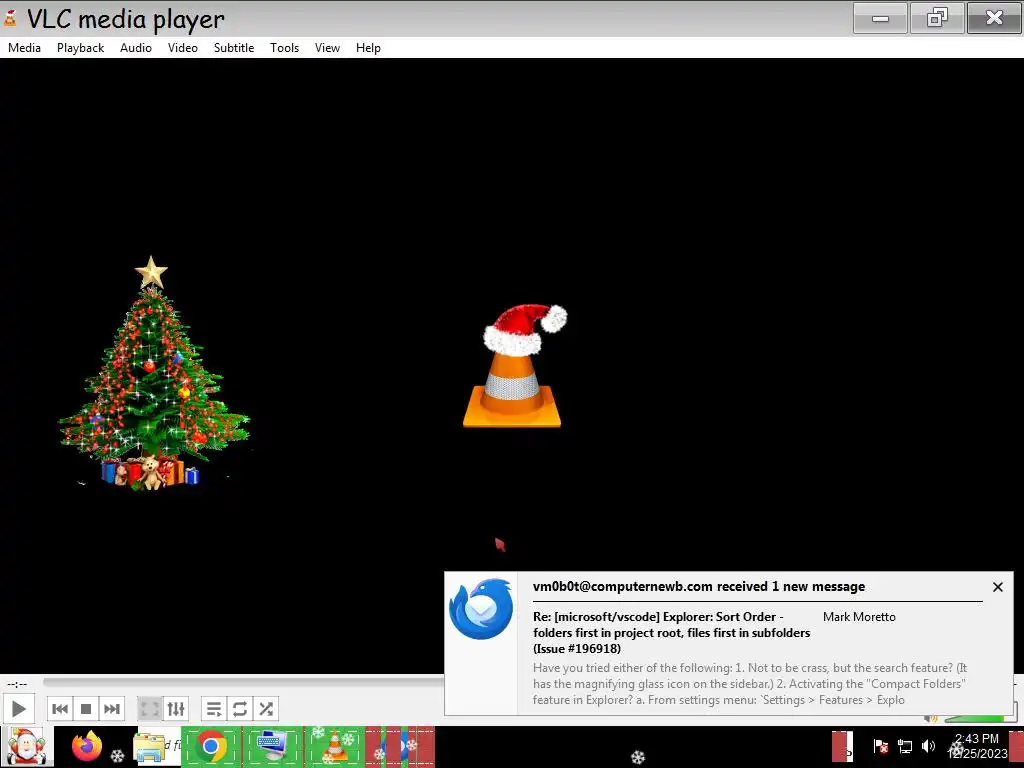Start playback with the Play button
The width and height of the screenshot is (1024, 768).
[18, 709]
